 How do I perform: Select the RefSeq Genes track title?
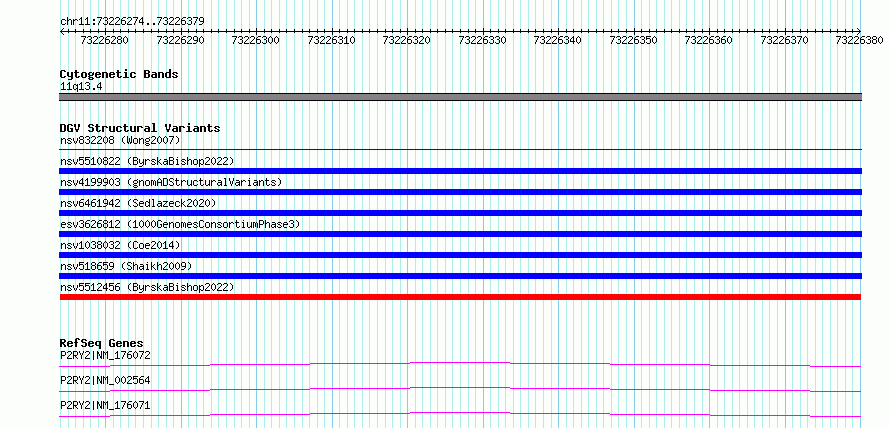(102, 343)
